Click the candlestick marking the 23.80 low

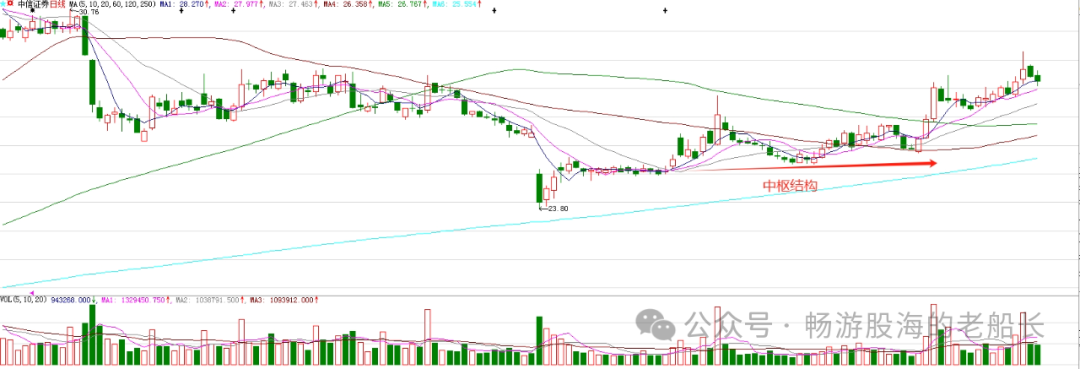[x=539, y=188]
